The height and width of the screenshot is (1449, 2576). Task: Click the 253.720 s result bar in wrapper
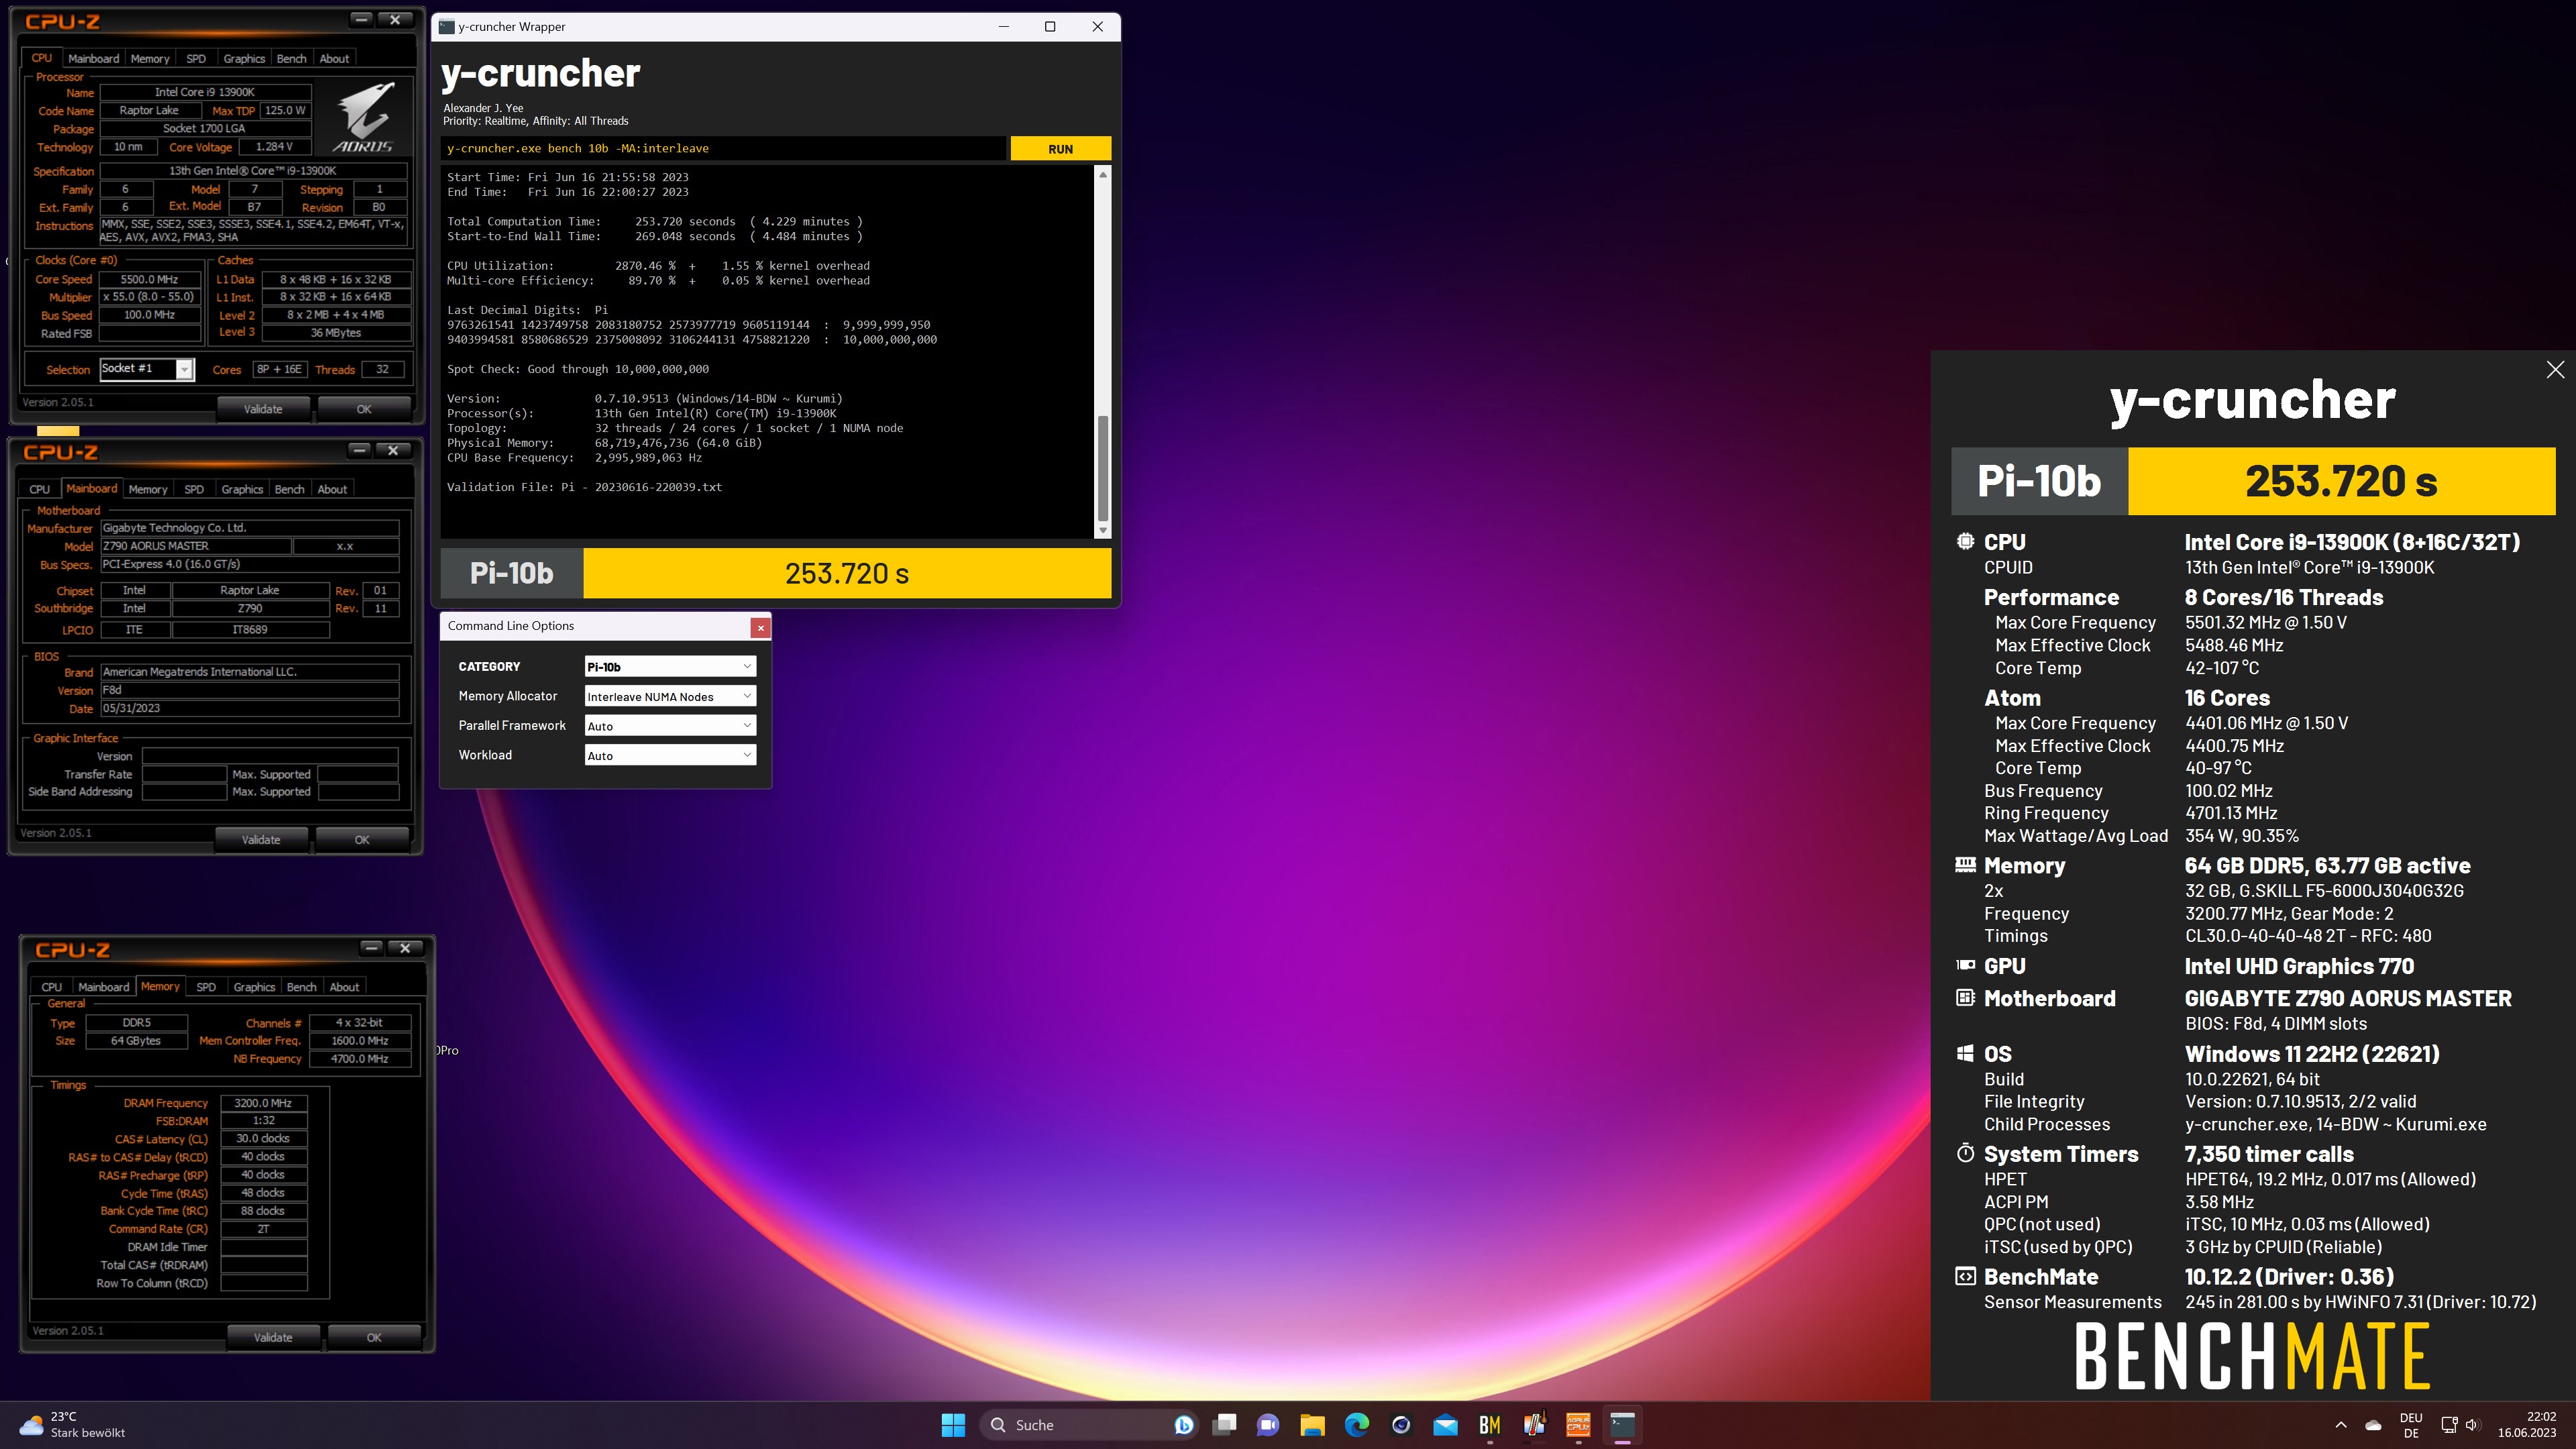pos(847,574)
